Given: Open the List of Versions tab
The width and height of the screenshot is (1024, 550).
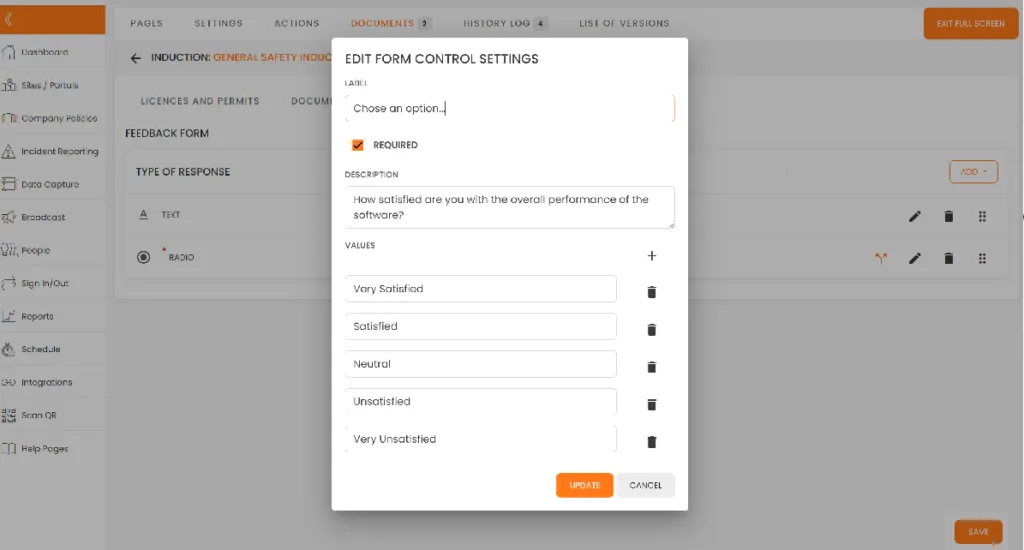Looking at the screenshot, I should [624, 23].
